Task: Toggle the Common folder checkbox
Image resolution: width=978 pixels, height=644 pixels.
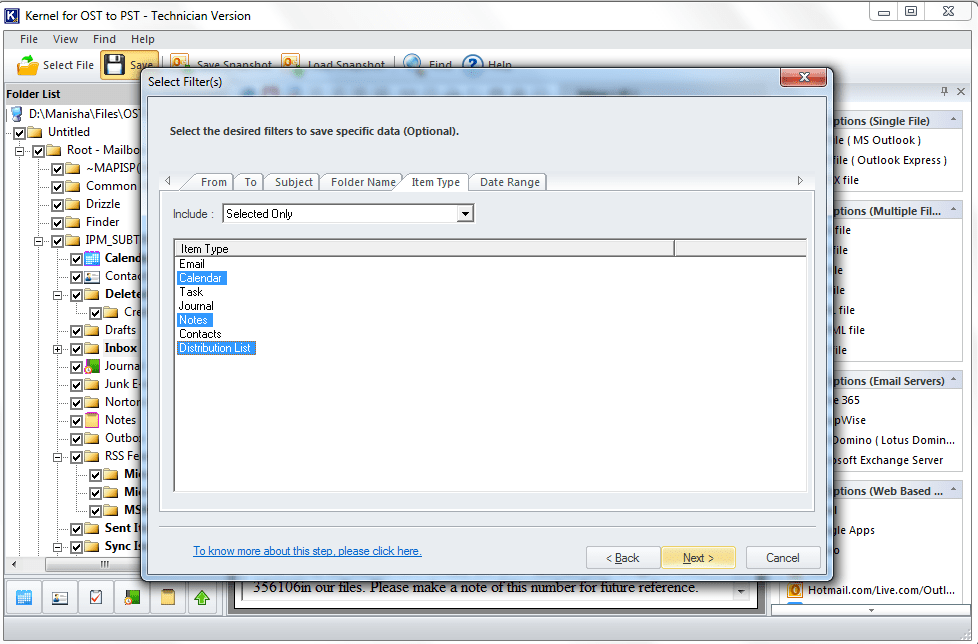Action: [57, 187]
